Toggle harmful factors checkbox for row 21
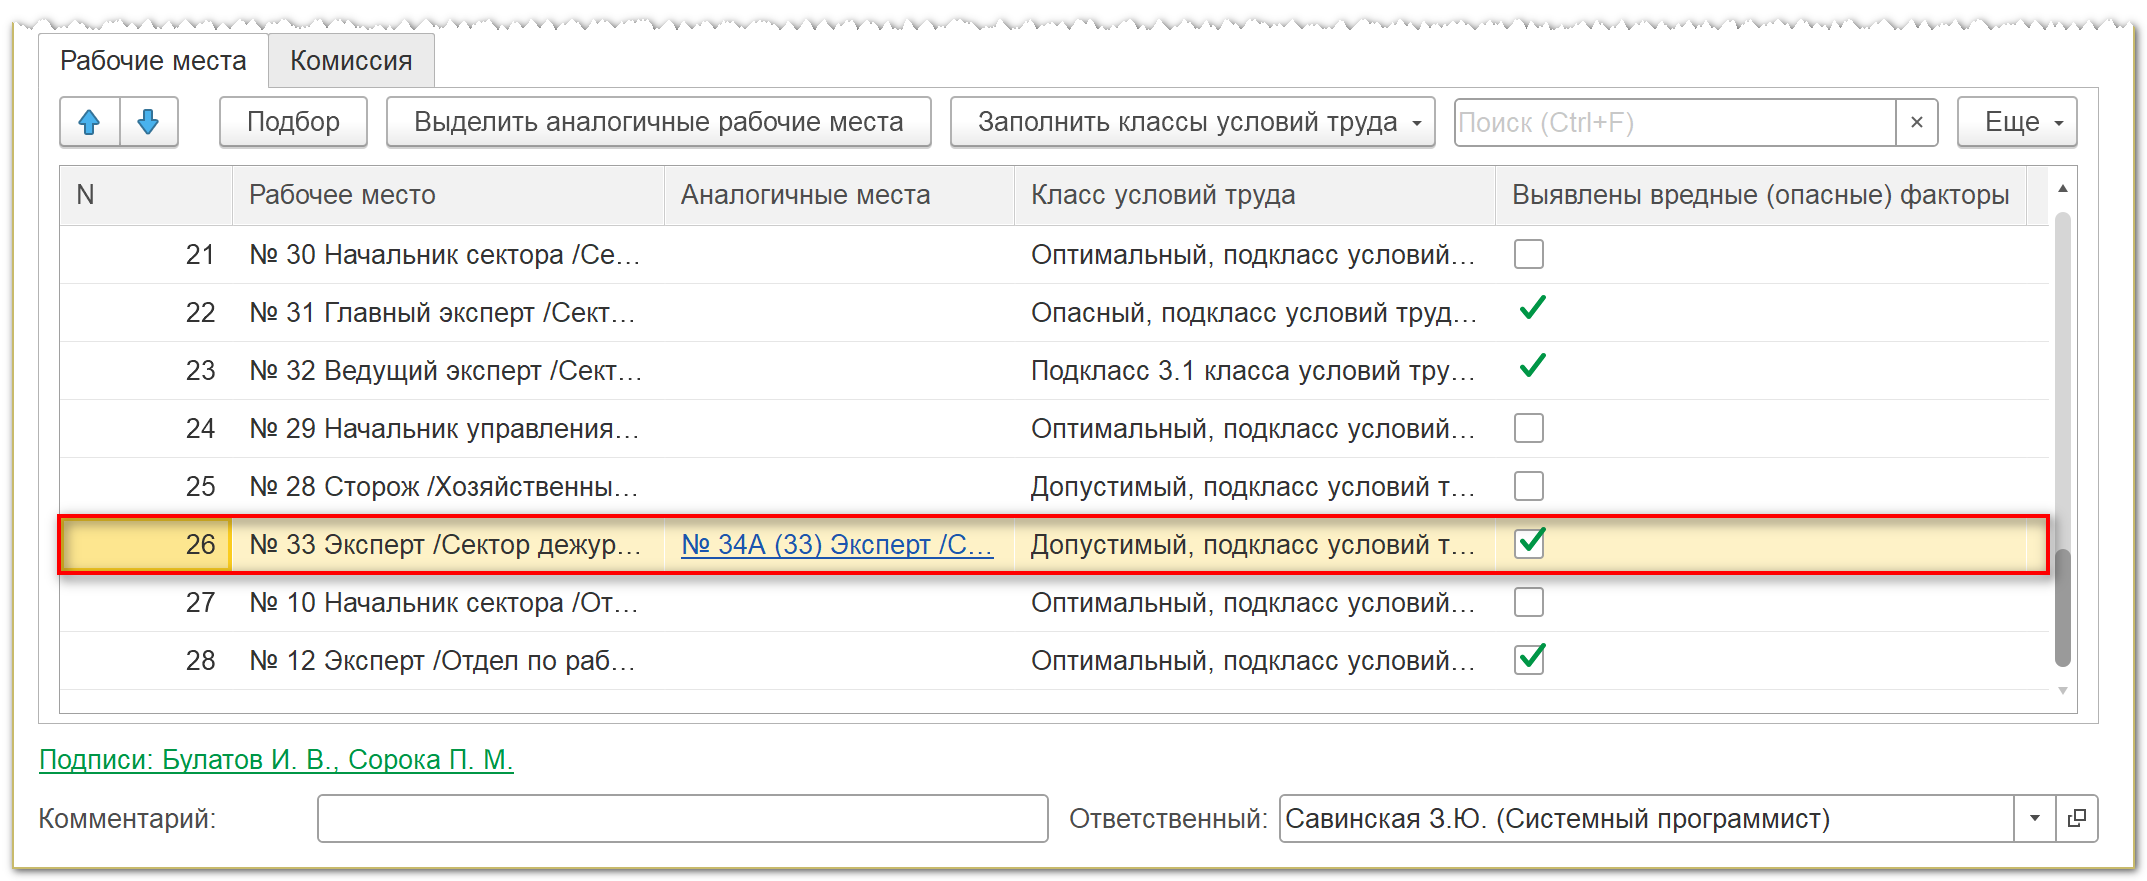The height and width of the screenshot is (881, 2147). (1528, 254)
